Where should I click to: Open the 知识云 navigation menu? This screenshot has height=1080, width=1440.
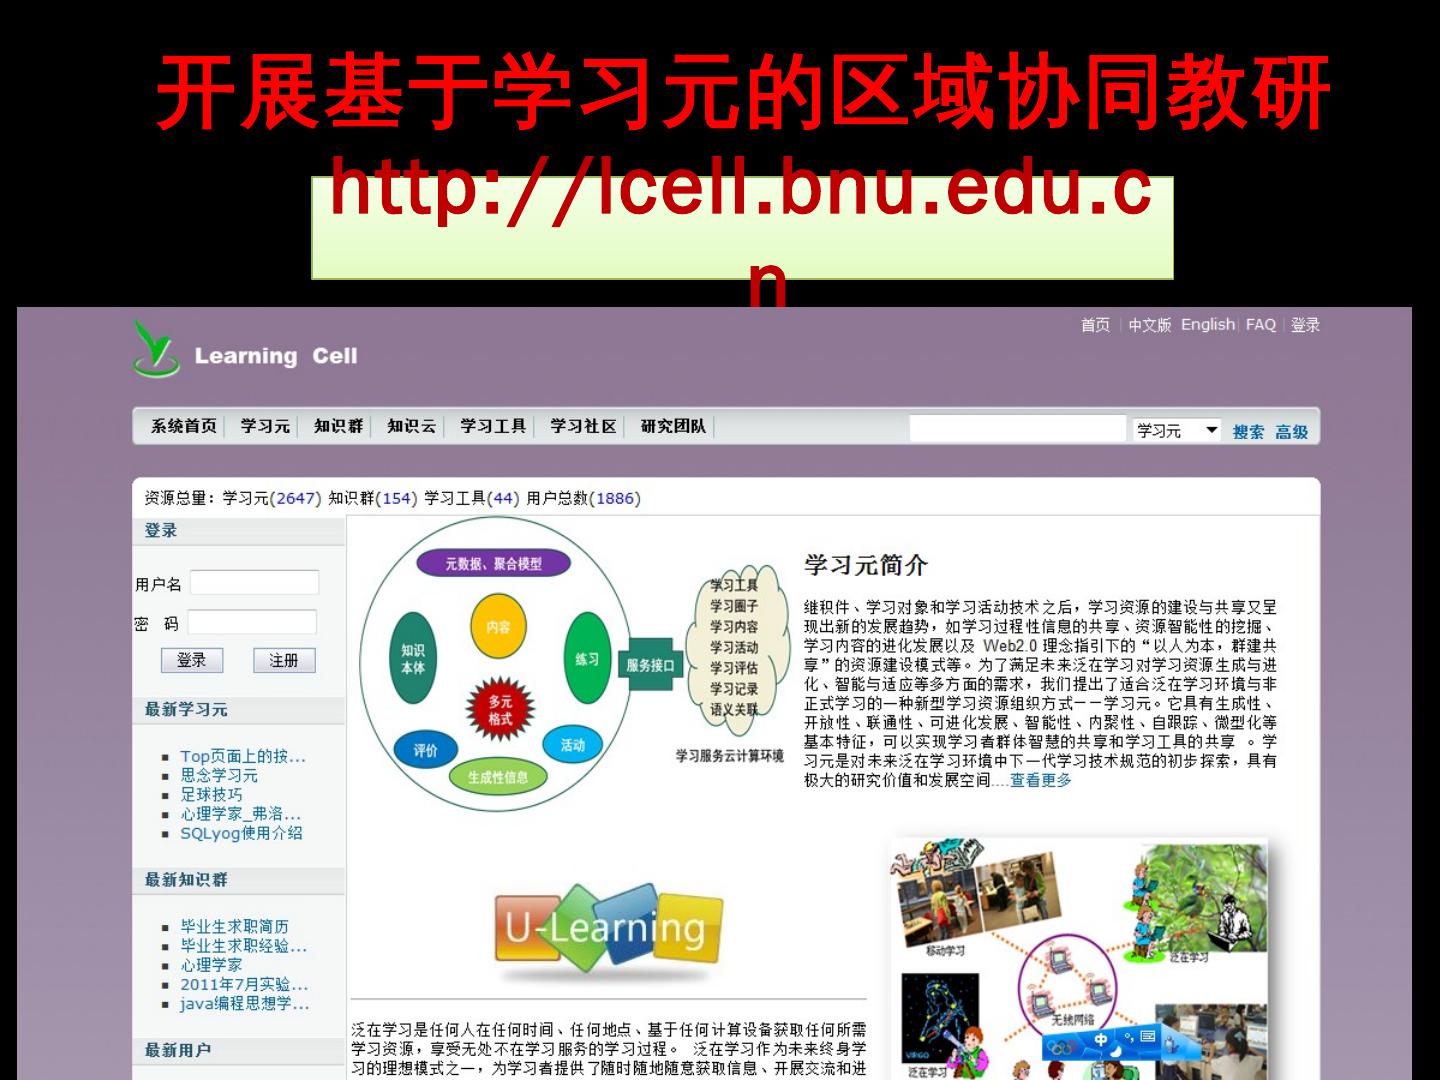pos(412,426)
